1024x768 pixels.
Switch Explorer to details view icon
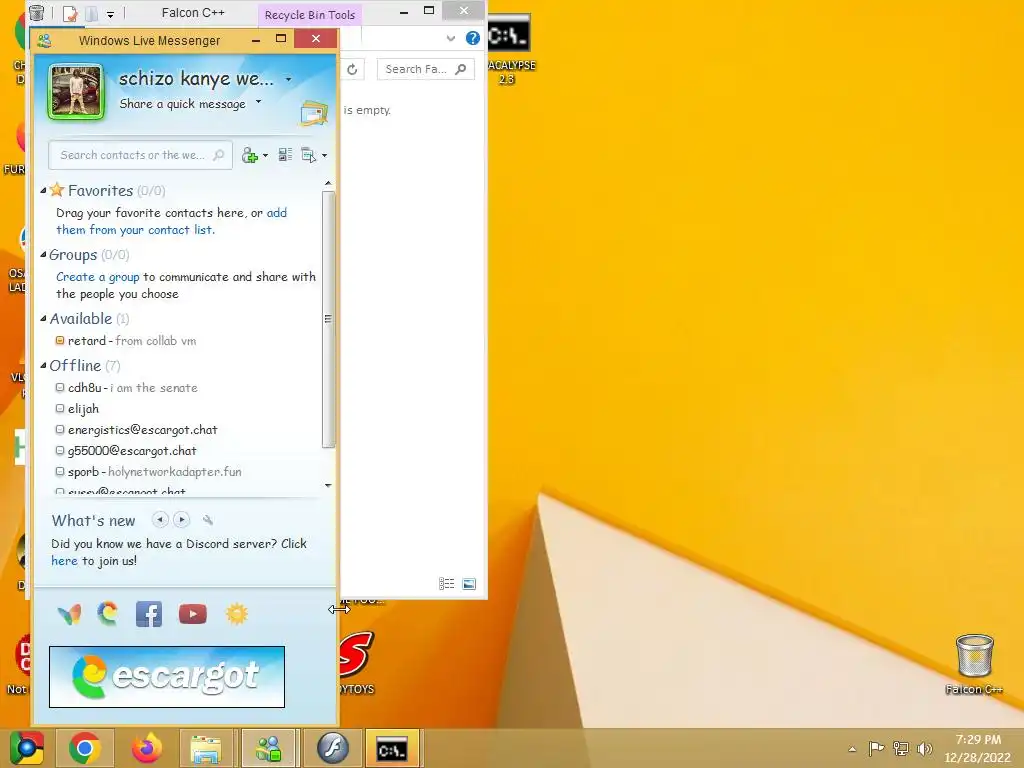click(447, 584)
